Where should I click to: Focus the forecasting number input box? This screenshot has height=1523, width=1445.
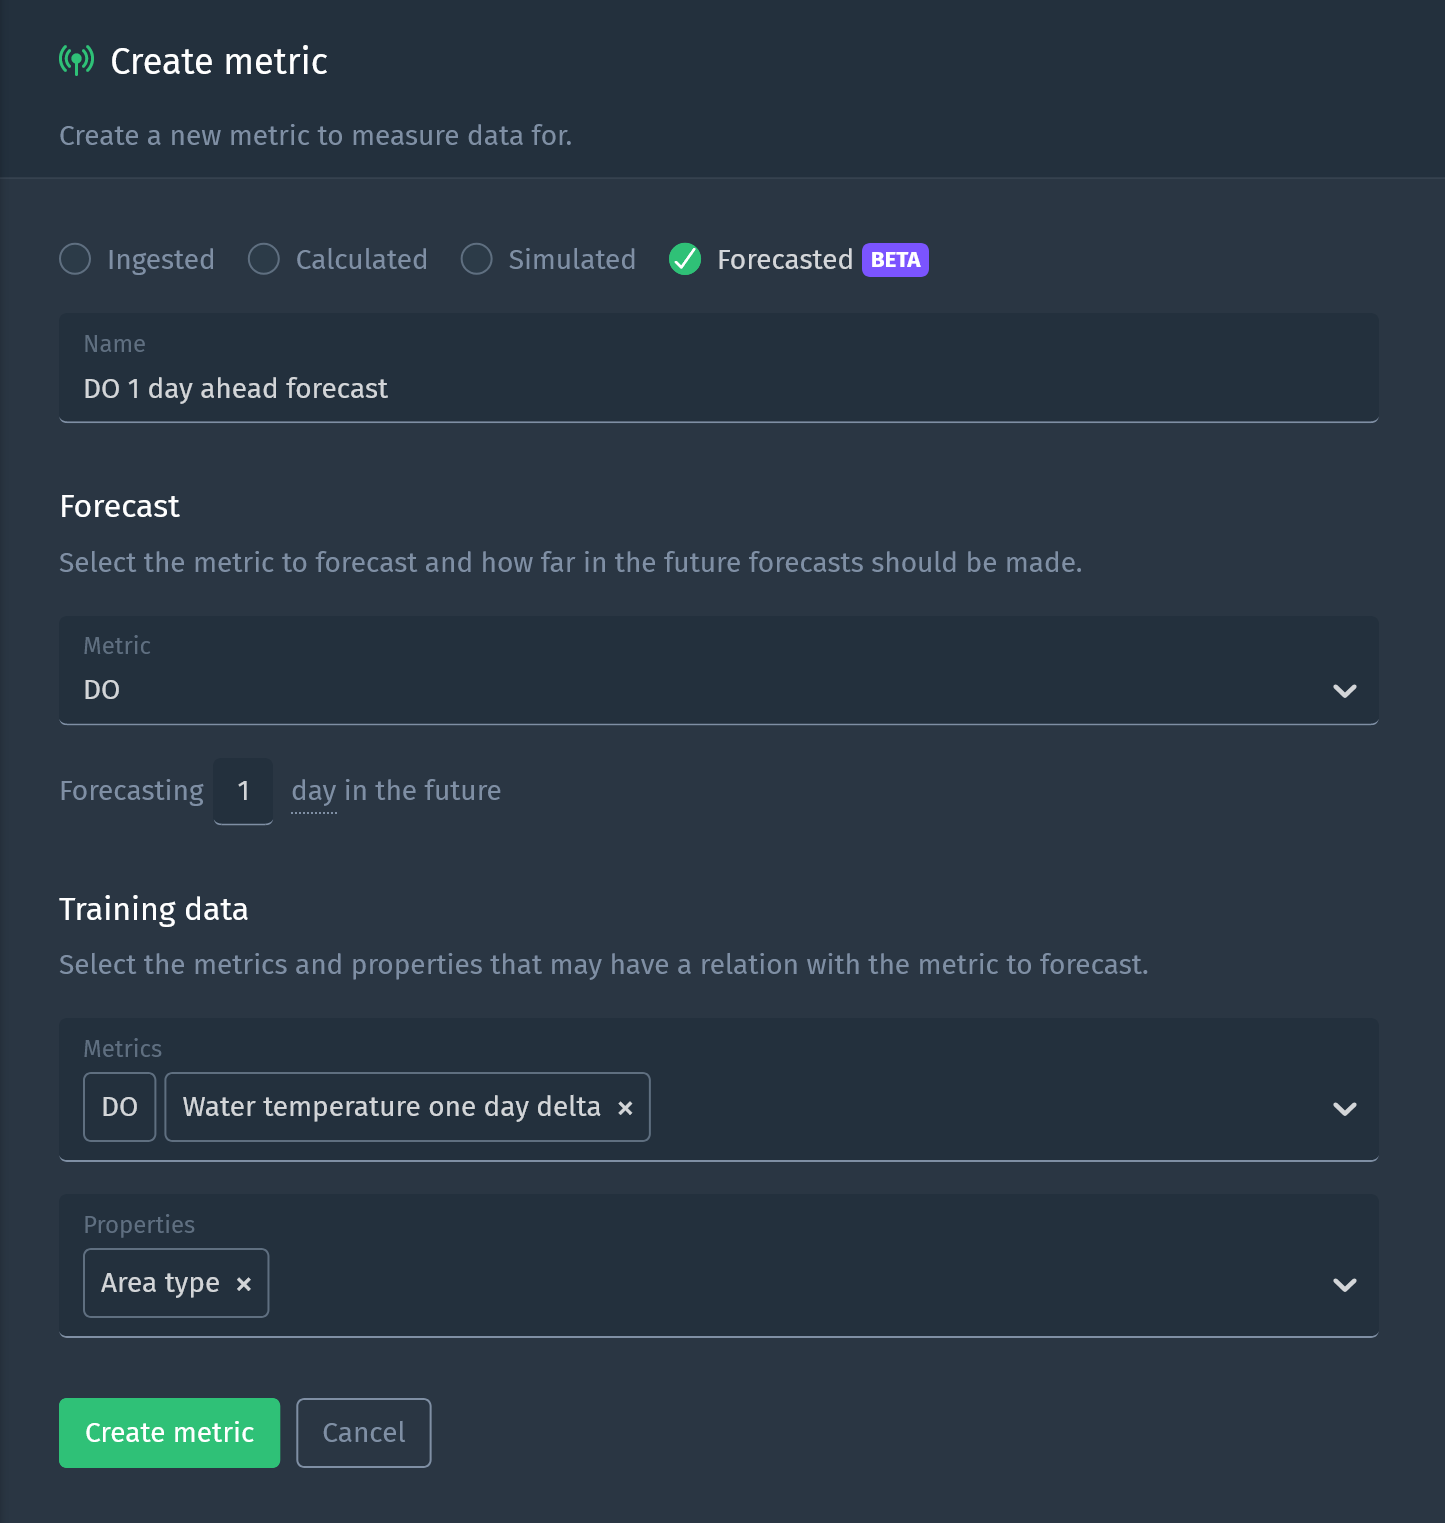[x=243, y=791]
